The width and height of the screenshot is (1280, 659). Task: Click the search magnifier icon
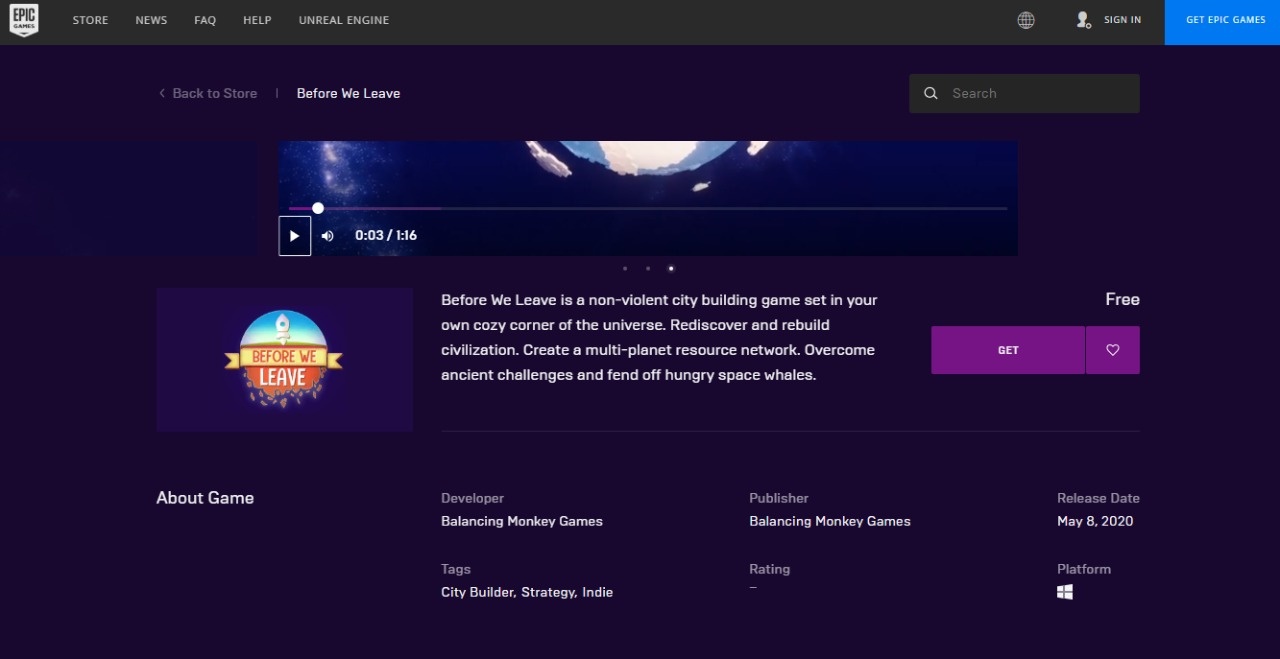click(931, 93)
